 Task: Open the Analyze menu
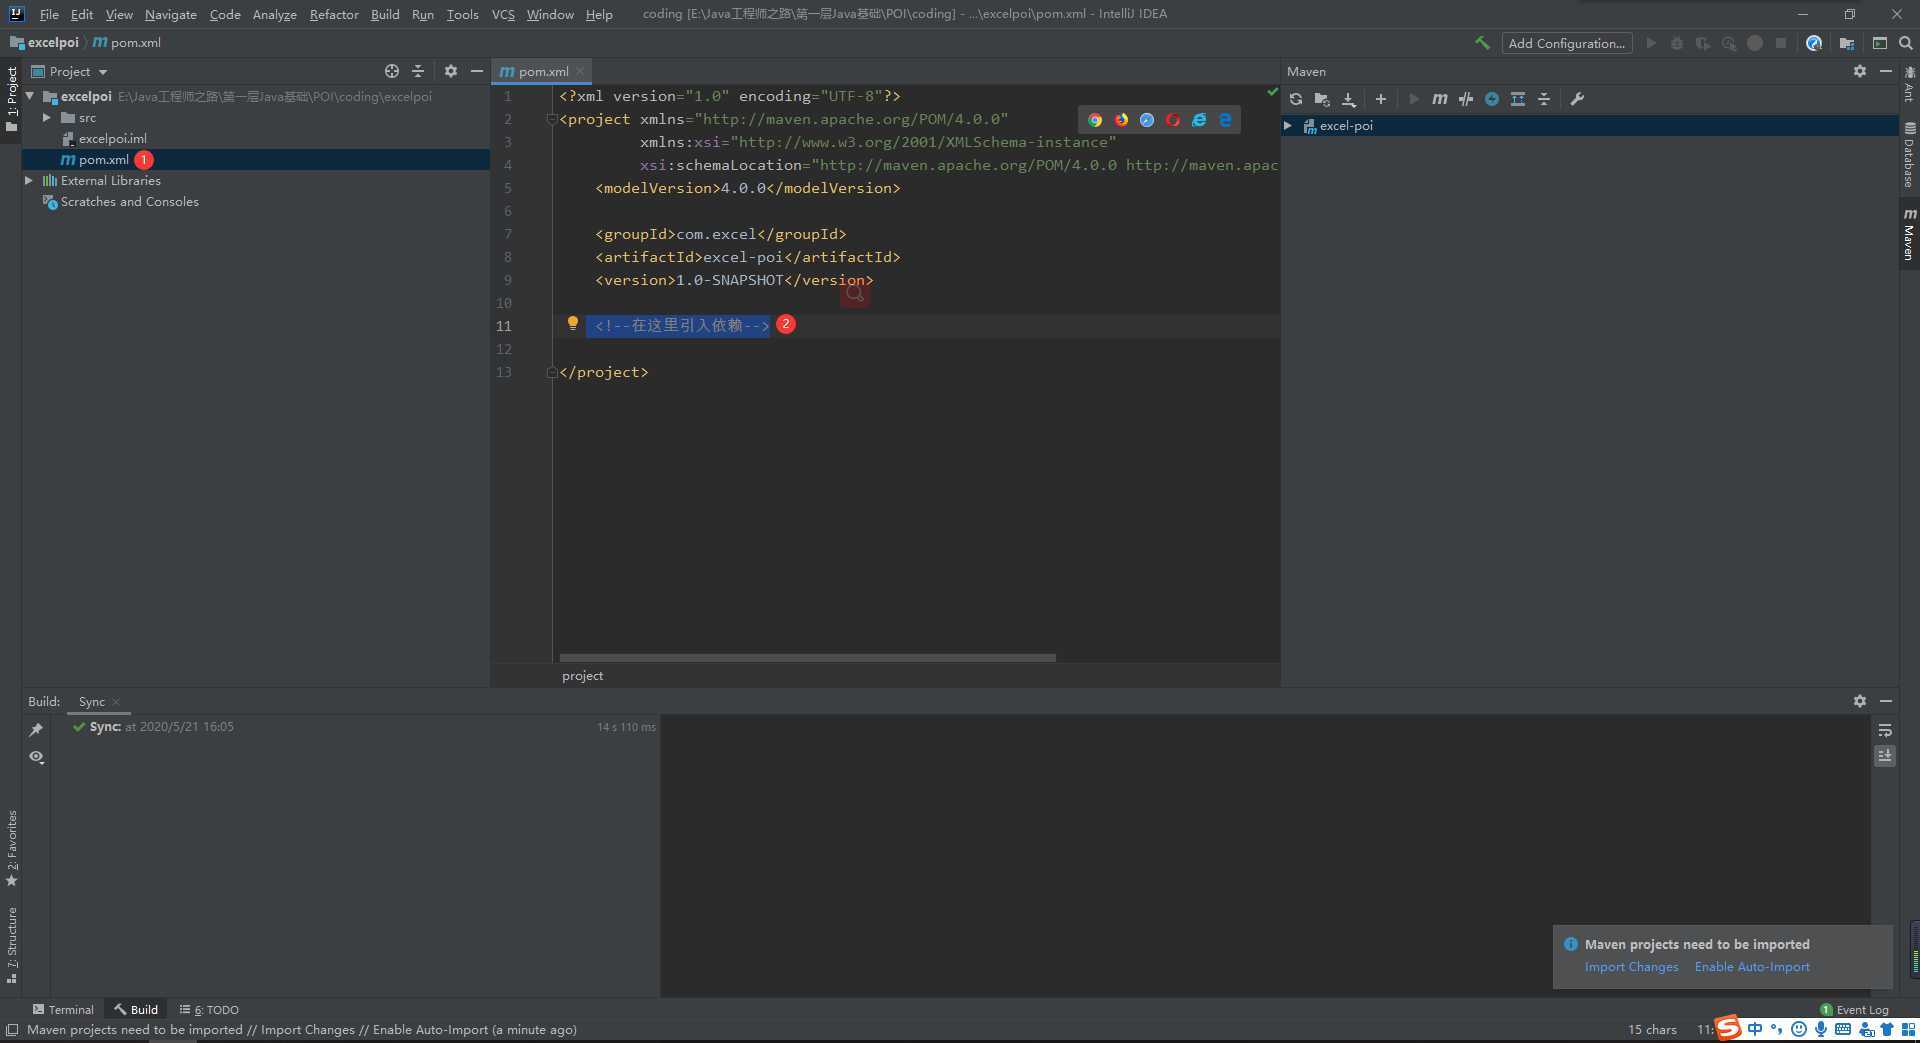tap(274, 14)
